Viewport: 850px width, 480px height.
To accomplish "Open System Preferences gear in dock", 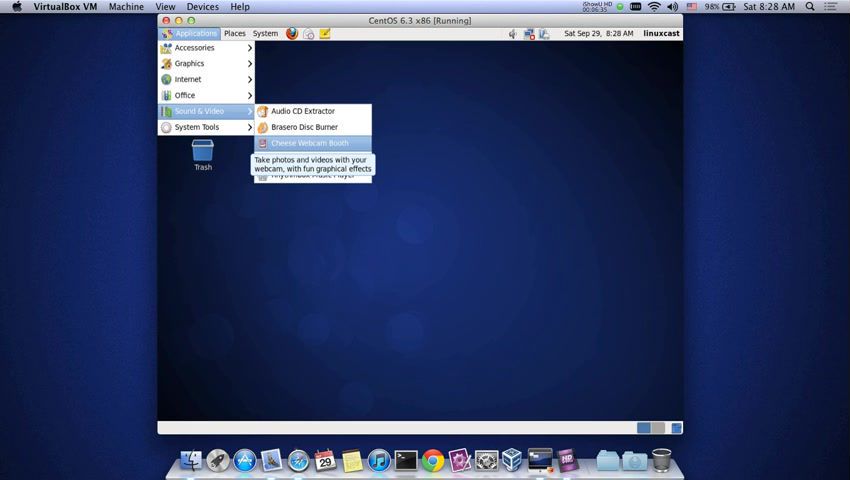I will (x=486, y=460).
